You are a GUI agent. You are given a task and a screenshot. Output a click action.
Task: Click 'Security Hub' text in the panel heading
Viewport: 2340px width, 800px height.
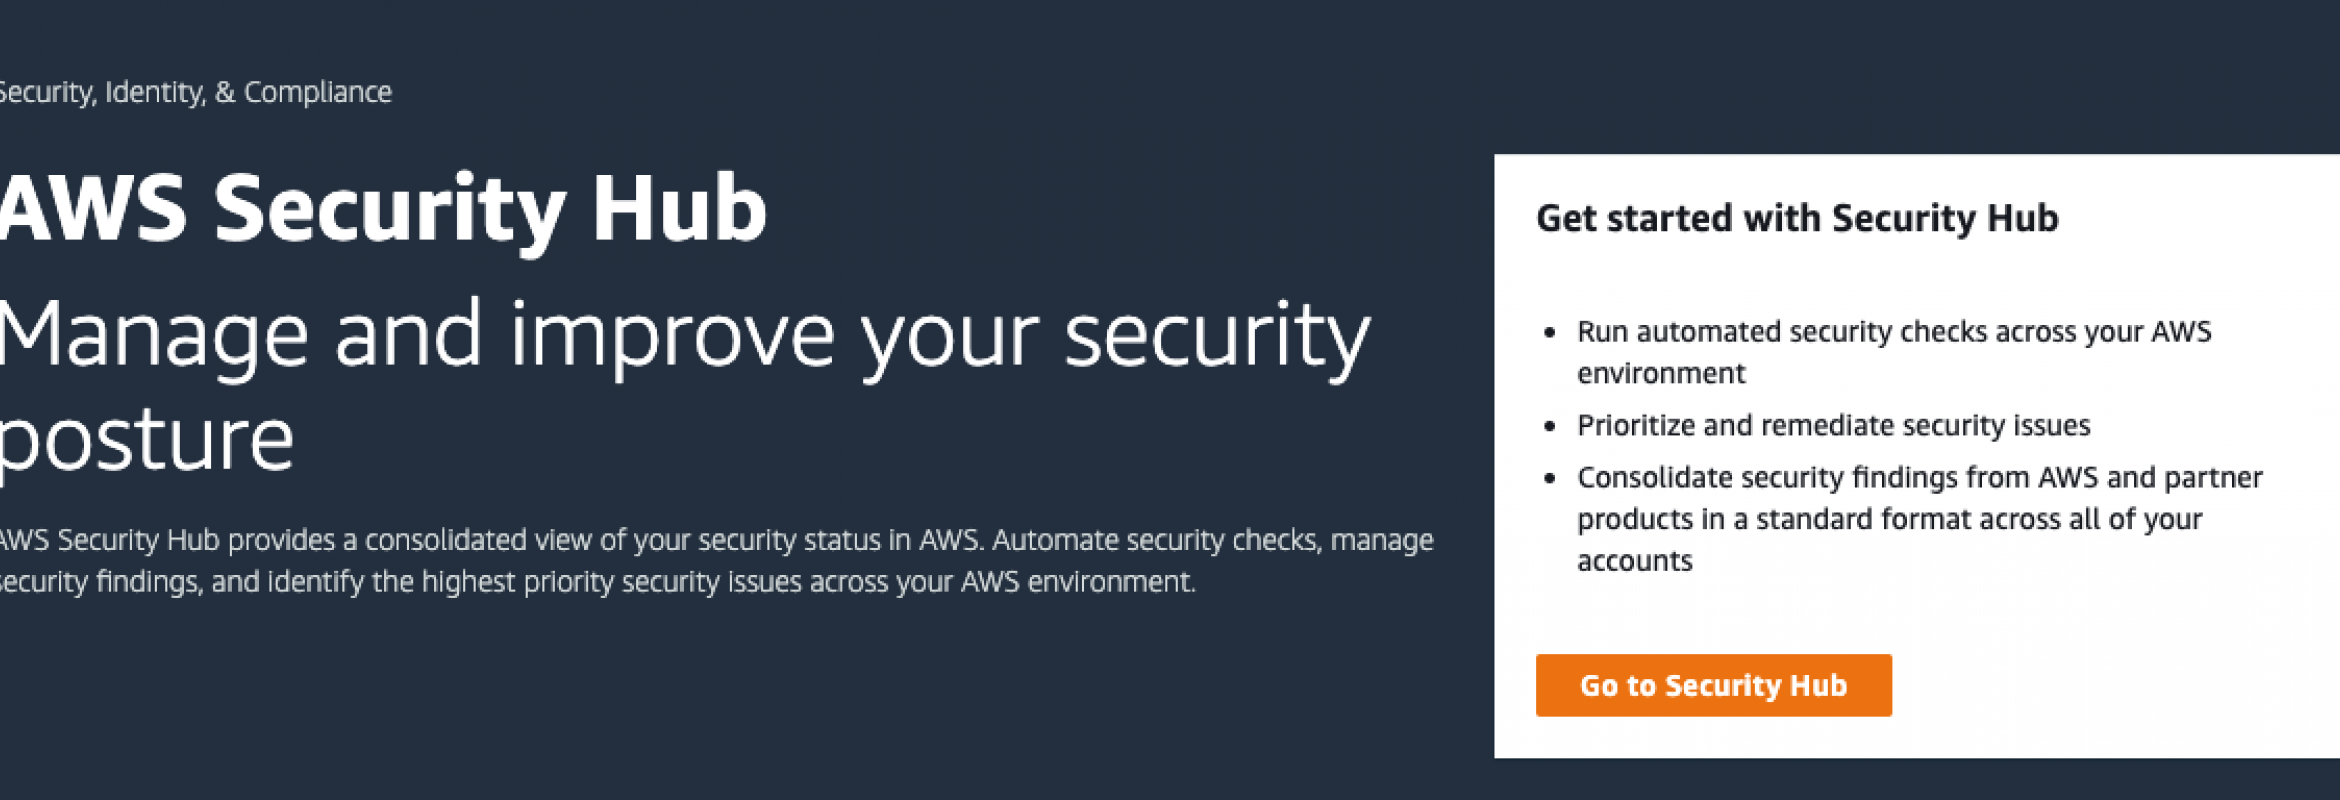[x=1945, y=218]
